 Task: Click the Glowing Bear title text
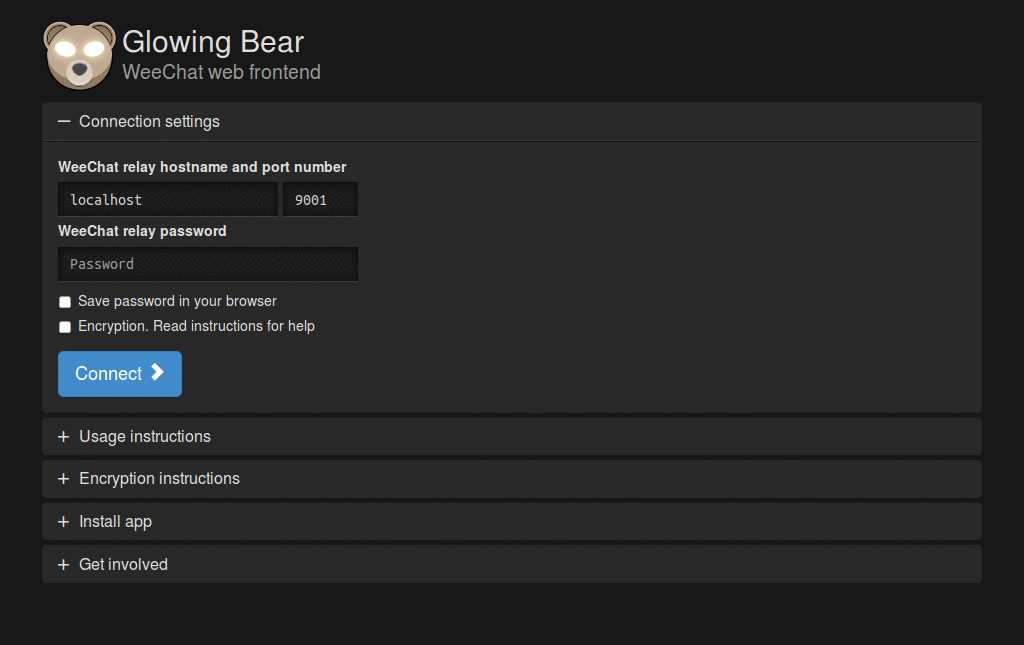point(212,42)
